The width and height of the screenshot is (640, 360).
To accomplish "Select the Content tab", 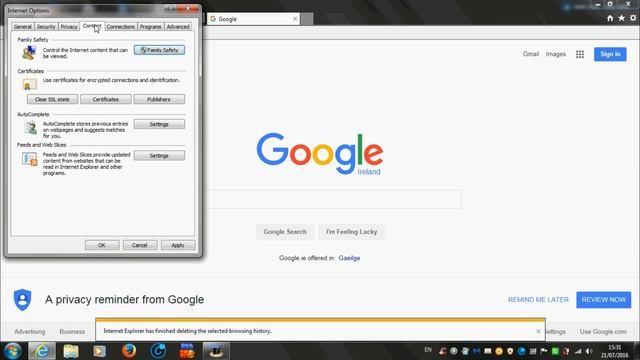I will pos(92,26).
